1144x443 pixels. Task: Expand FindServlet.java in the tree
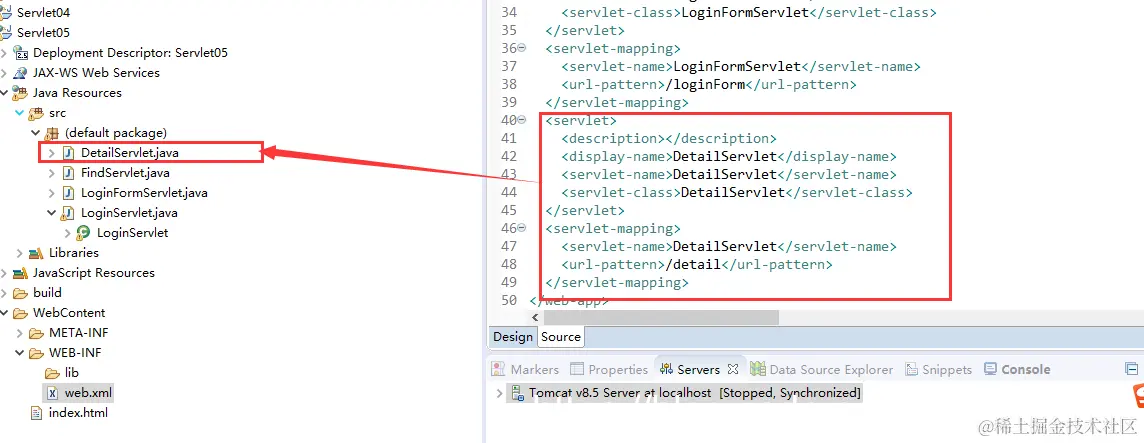pyautogui.click(x=51, y=173)
